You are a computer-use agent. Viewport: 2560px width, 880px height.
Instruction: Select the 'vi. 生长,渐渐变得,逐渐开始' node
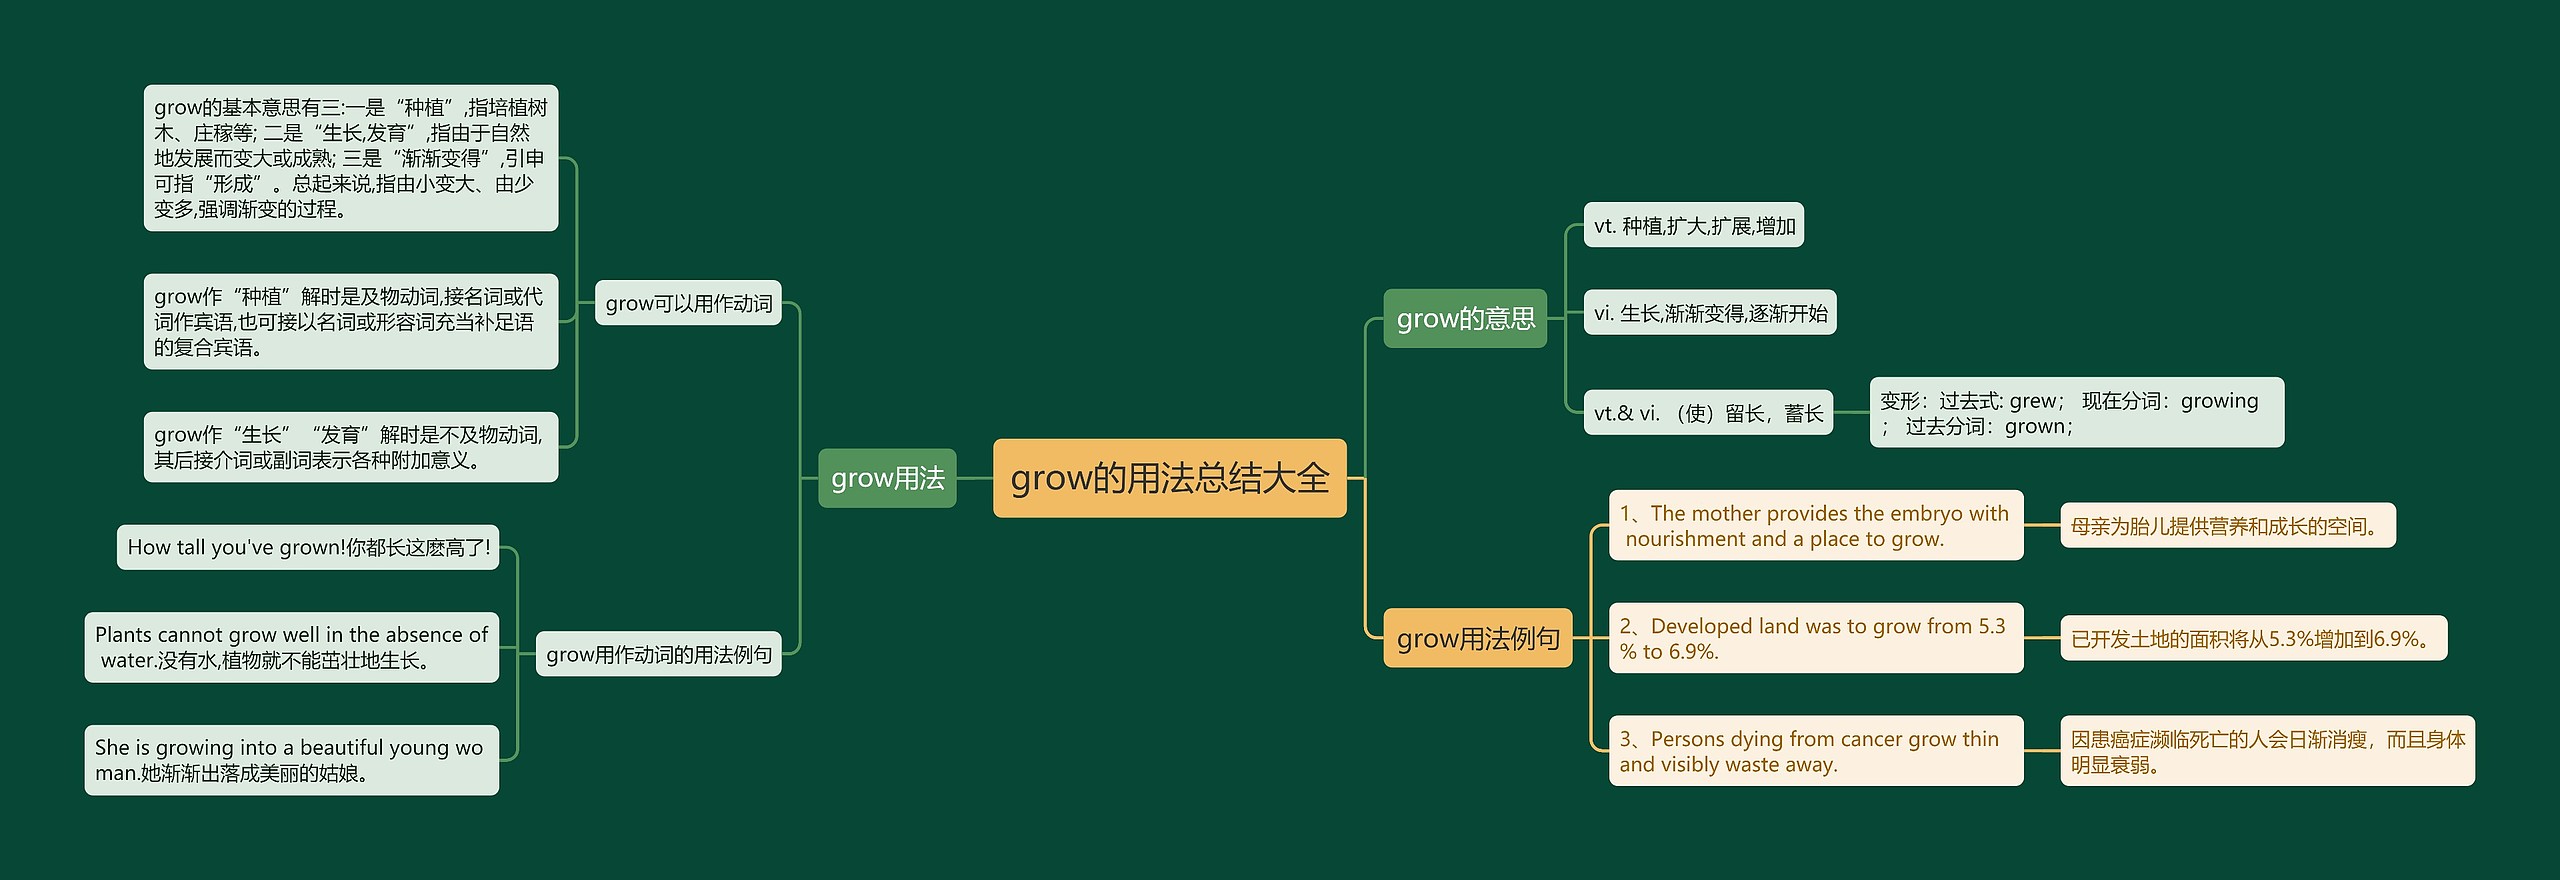(x=1709, y=313)
